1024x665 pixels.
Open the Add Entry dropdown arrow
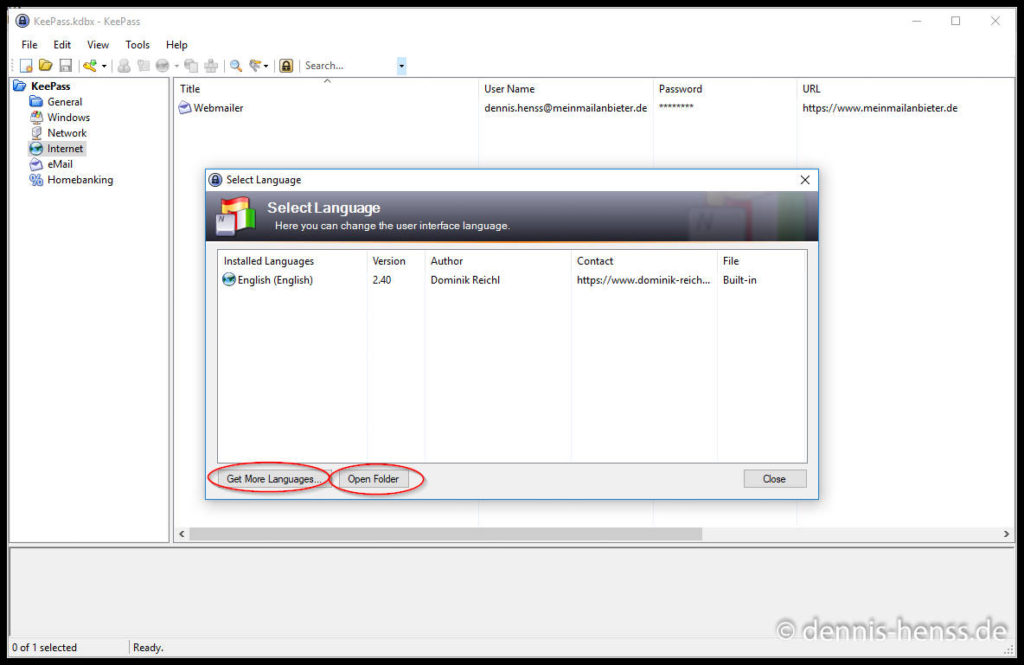click(104, 66)
